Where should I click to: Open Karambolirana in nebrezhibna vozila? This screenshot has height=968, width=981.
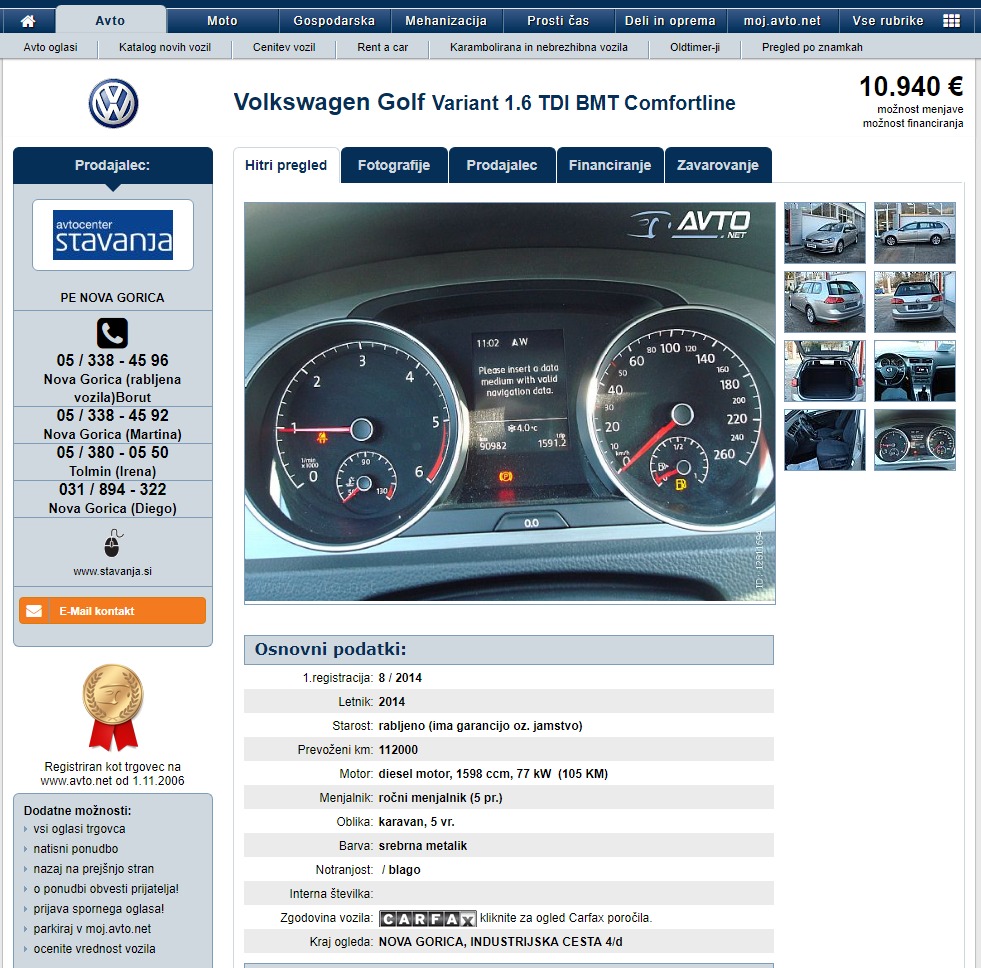539,47
